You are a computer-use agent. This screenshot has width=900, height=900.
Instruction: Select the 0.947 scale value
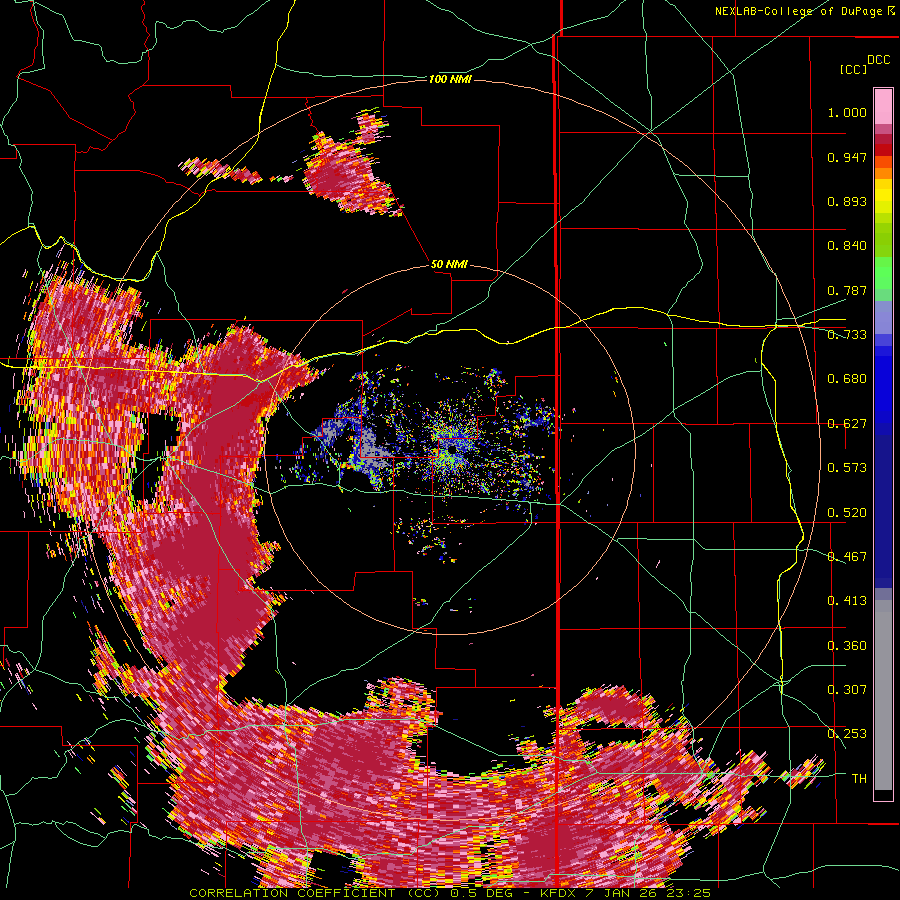(x=847, y=157)
